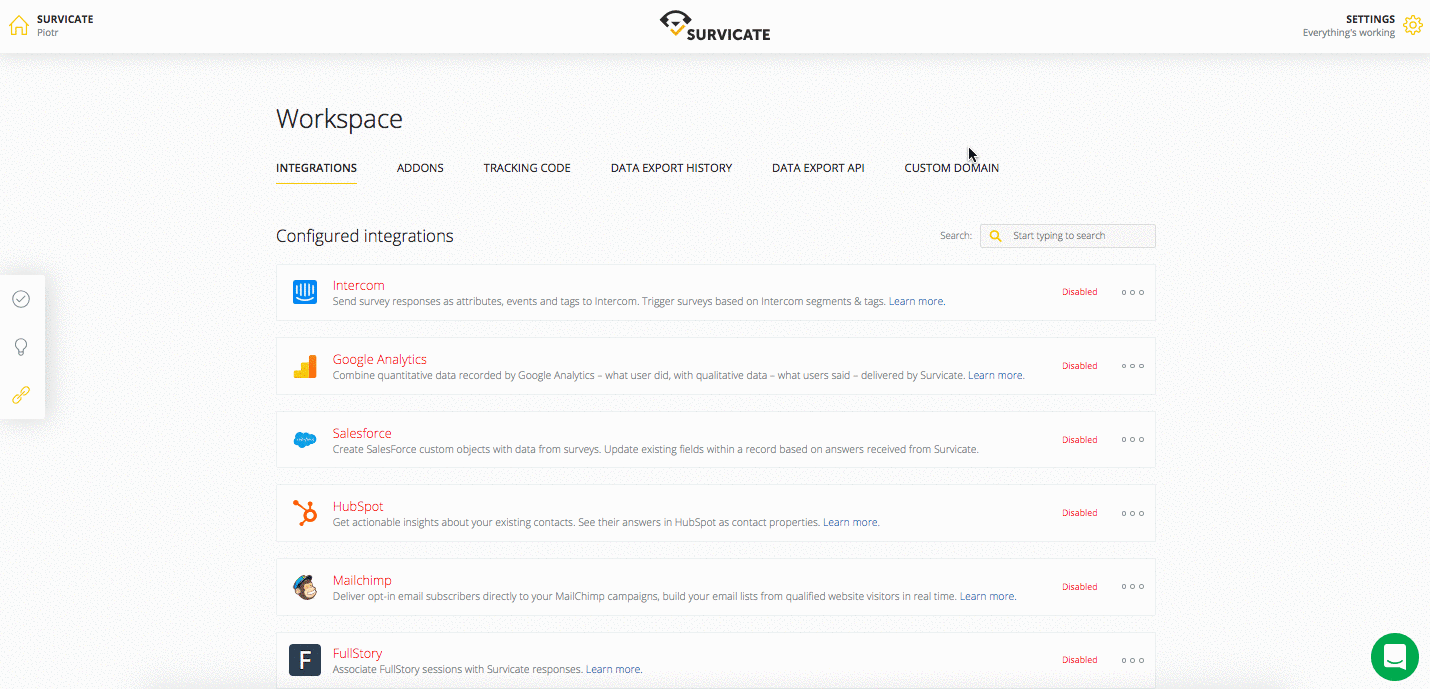Image resolution: width=1430 pixels, height=689 pixels.
Task: Click the Google Analytics logo icon
Action: [x=305, y=366]
